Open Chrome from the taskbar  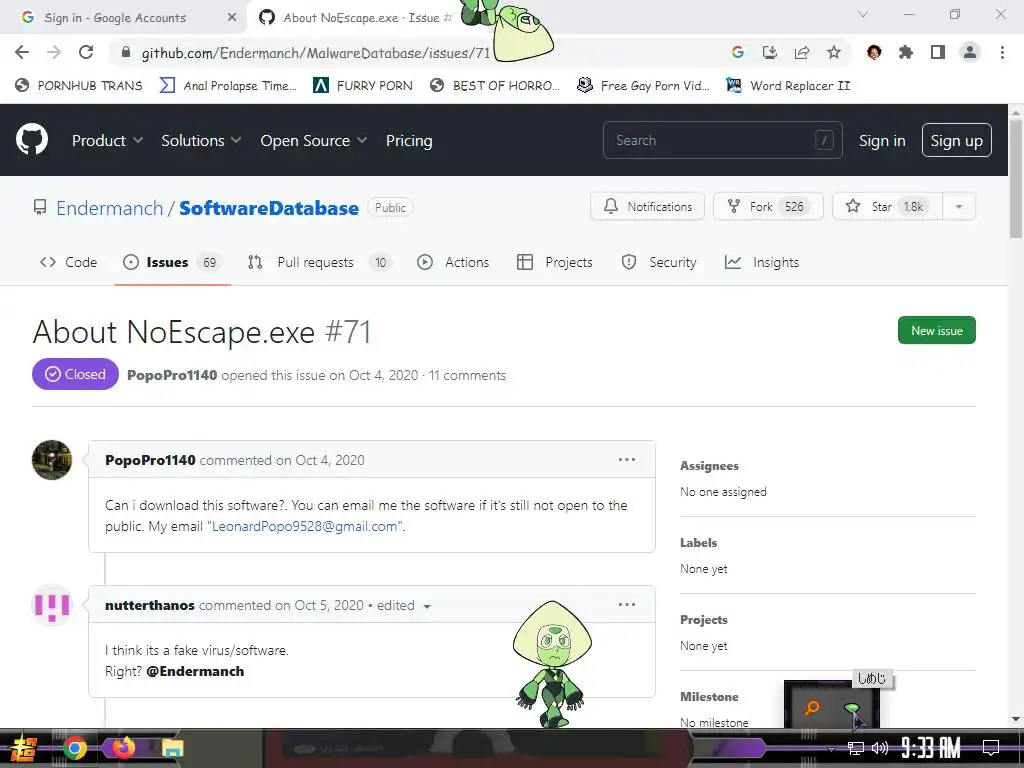75,748
